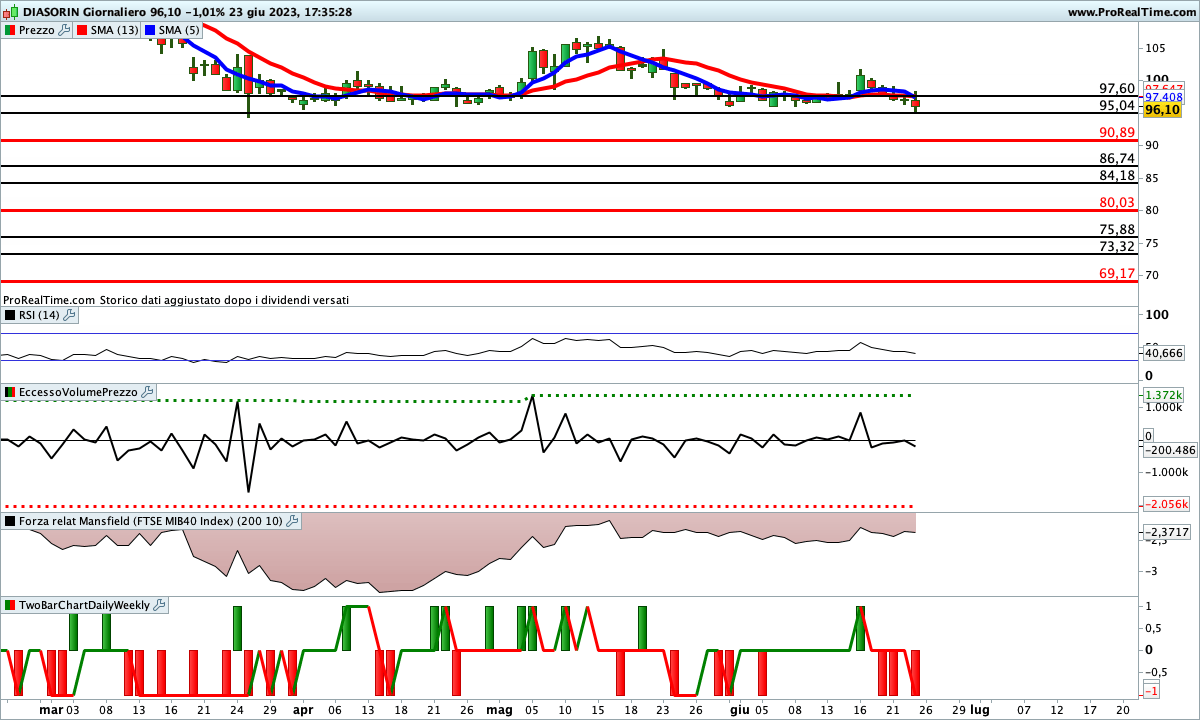Screen dimensions: 1200x720
Task: Click the RSI (14) wrench icon
Action: [68, 315]
